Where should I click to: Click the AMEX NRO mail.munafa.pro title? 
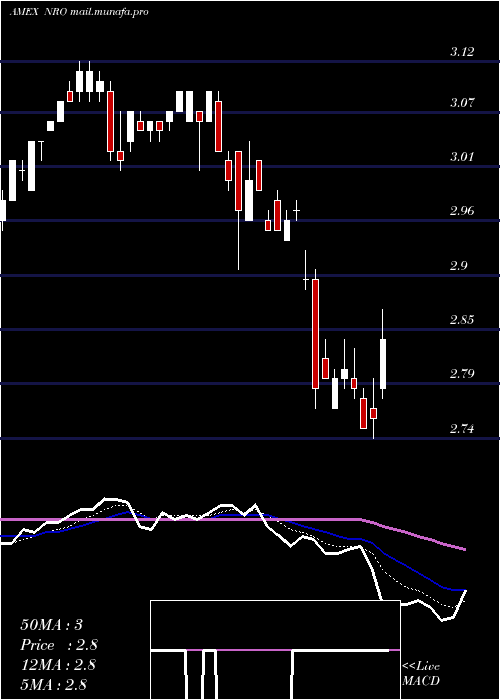coord(79,12)
